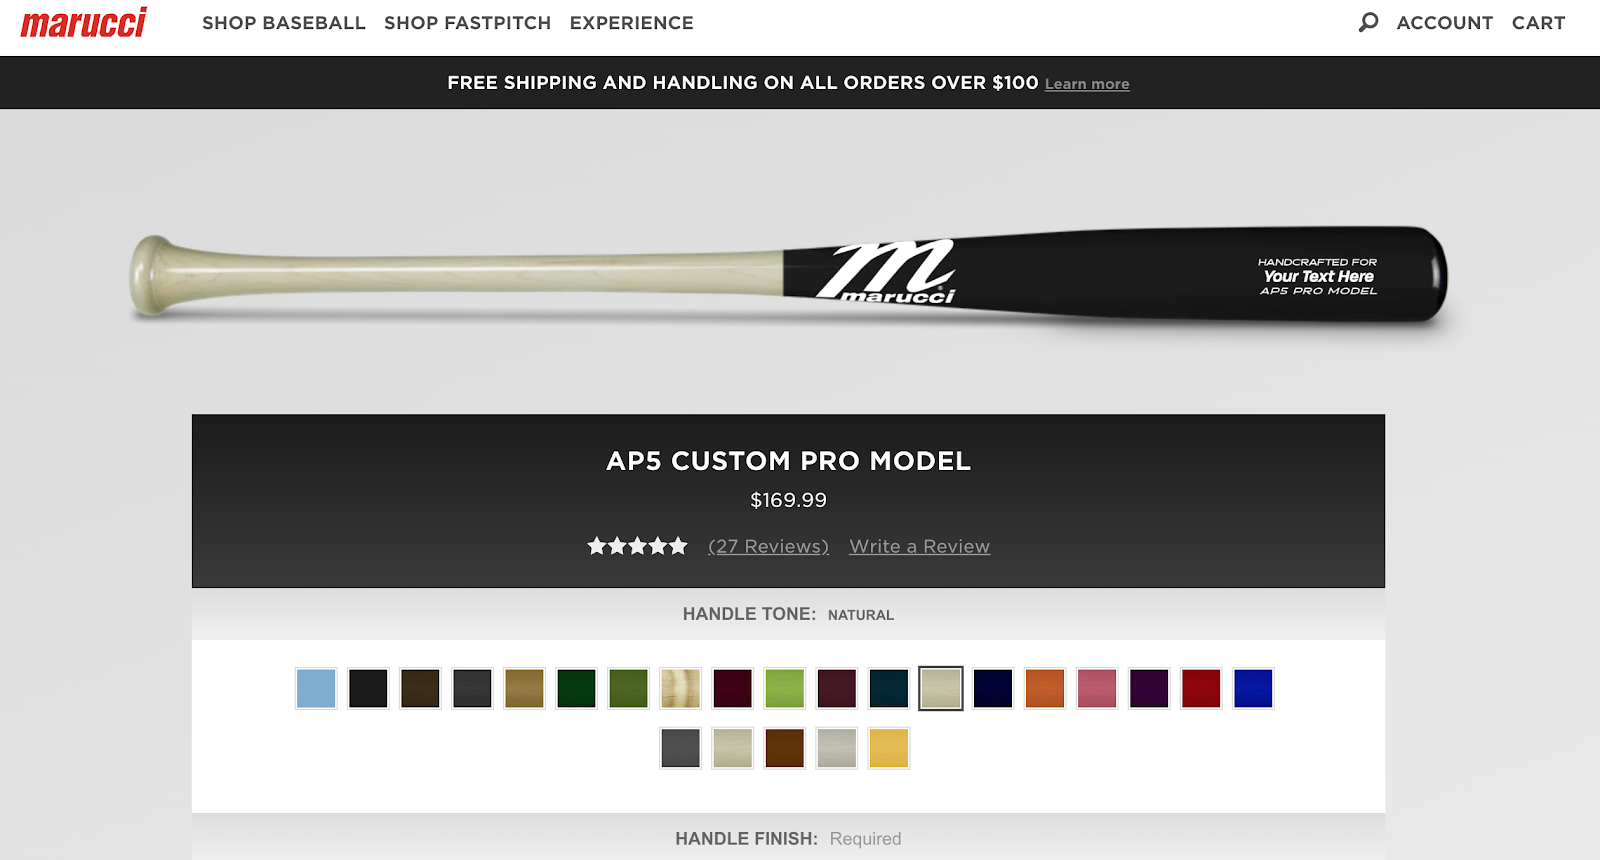This screenshot has height=860, width=1600.
Task: Pick the dark green handle tone
Action: pyautogui.click(x=576, y=688)
